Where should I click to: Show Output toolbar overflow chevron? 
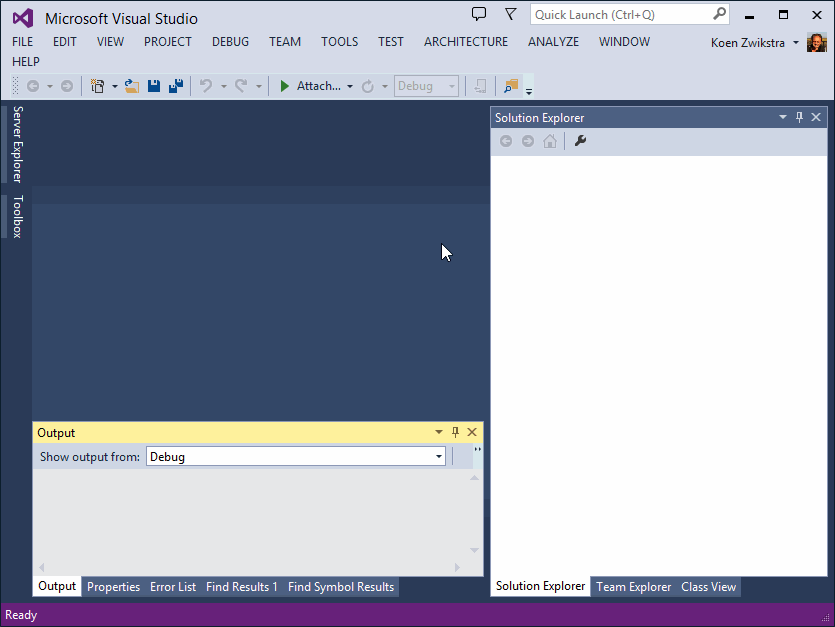pos(478,450)
